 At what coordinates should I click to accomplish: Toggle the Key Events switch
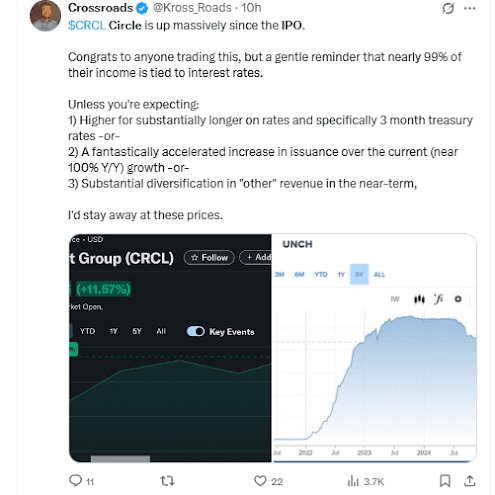[196, 331]
